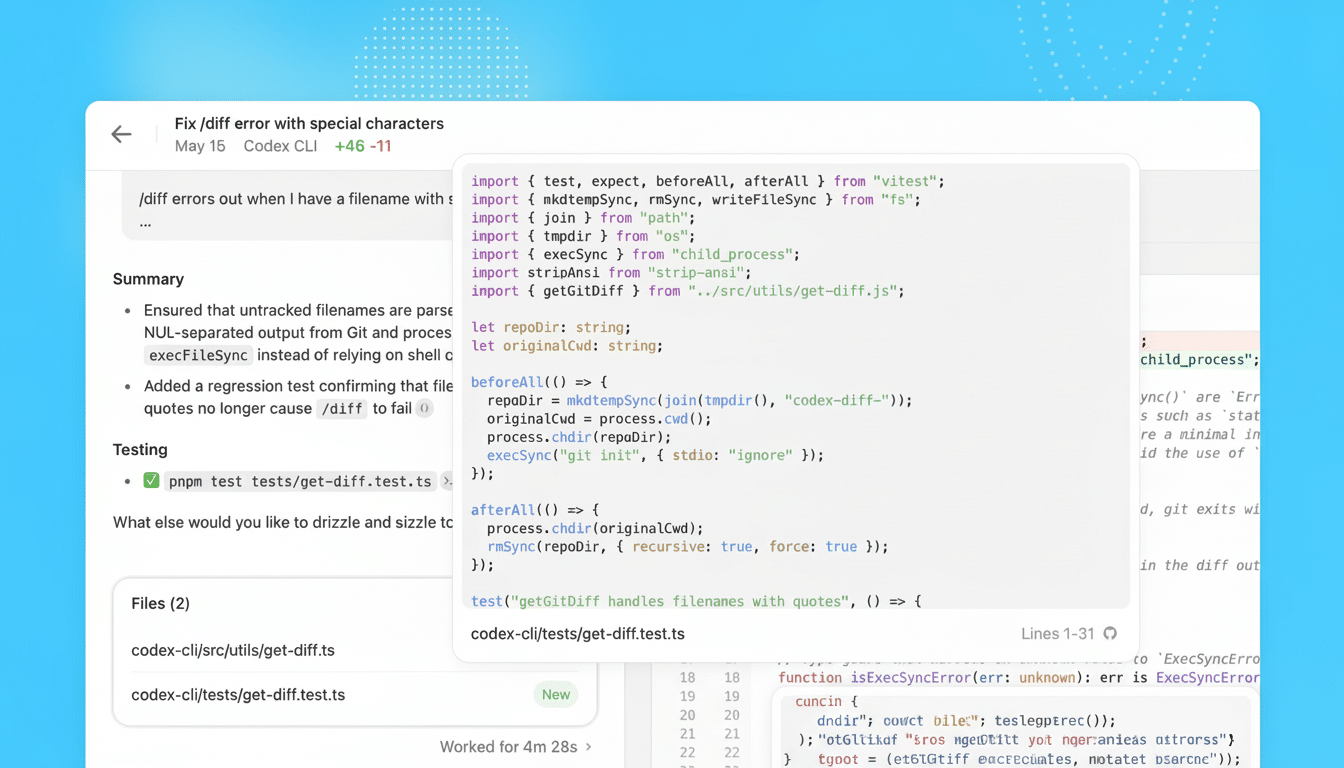Click the green checkmark on the pnpm test entry
The width and height of the screenshot is (1344, 768).
point(151,481)
